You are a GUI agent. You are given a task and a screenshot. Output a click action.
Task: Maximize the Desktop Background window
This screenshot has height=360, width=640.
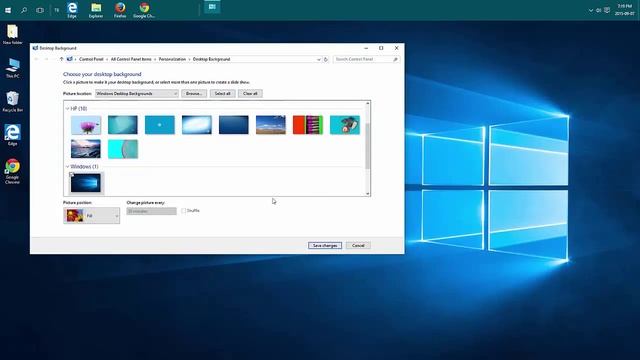381,48
